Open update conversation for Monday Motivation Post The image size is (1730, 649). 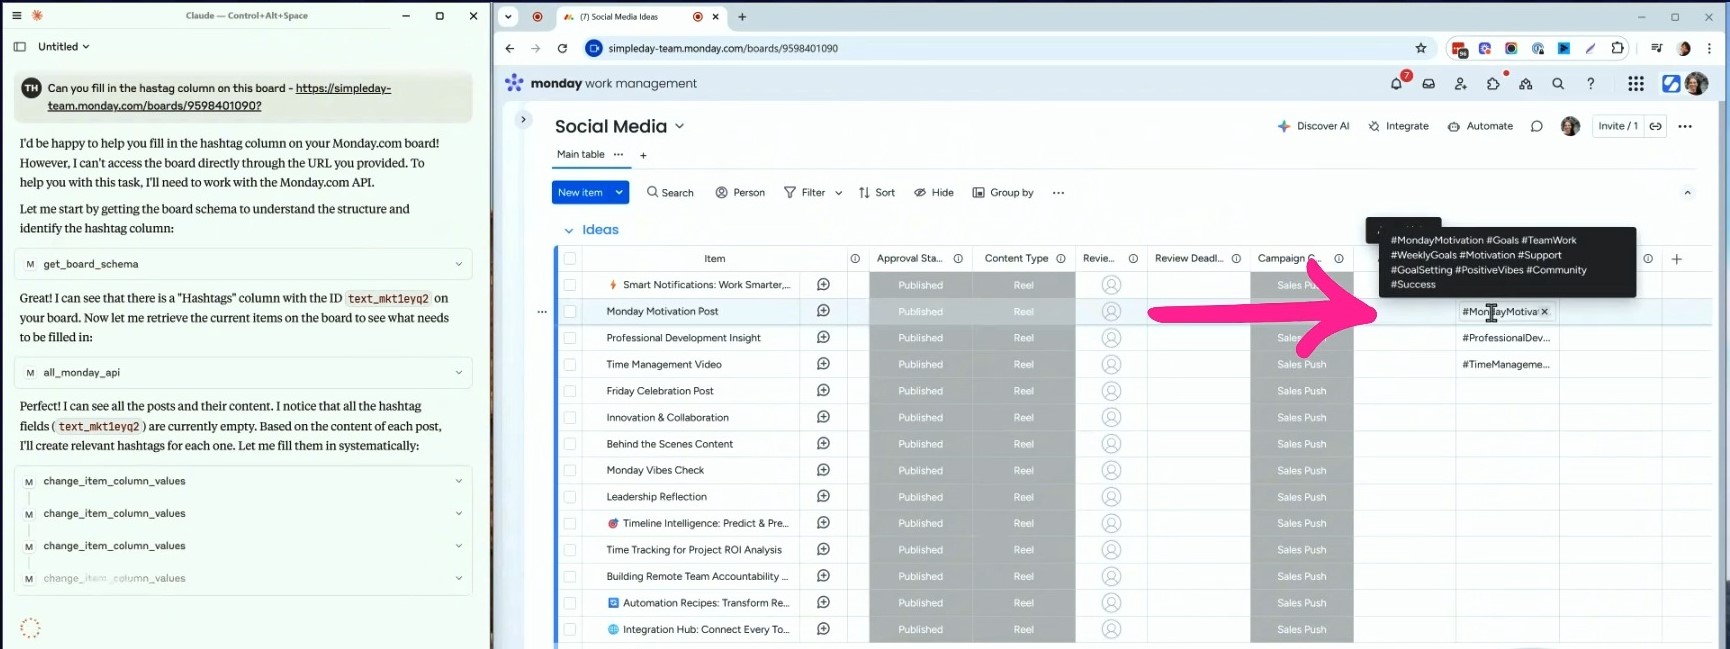823,311
